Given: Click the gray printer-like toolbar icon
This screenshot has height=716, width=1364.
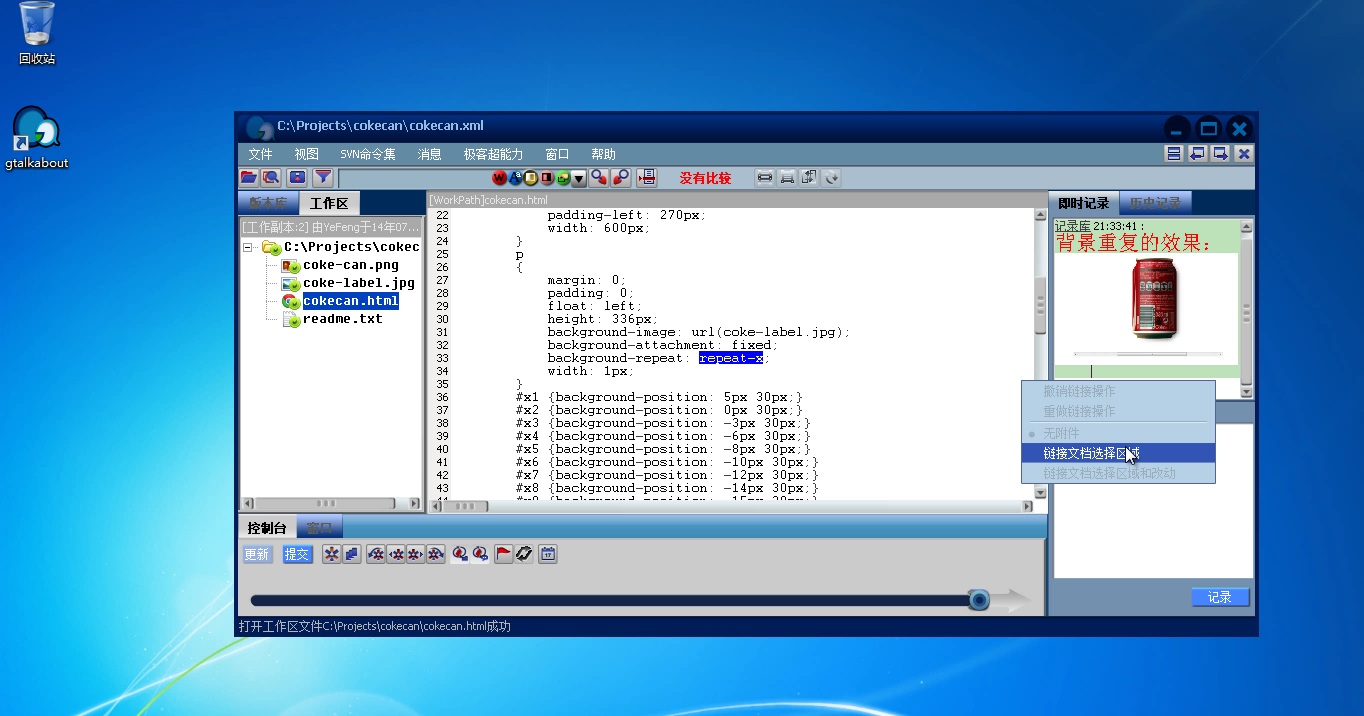Looking at the screenshot, I should click(788, 178).
